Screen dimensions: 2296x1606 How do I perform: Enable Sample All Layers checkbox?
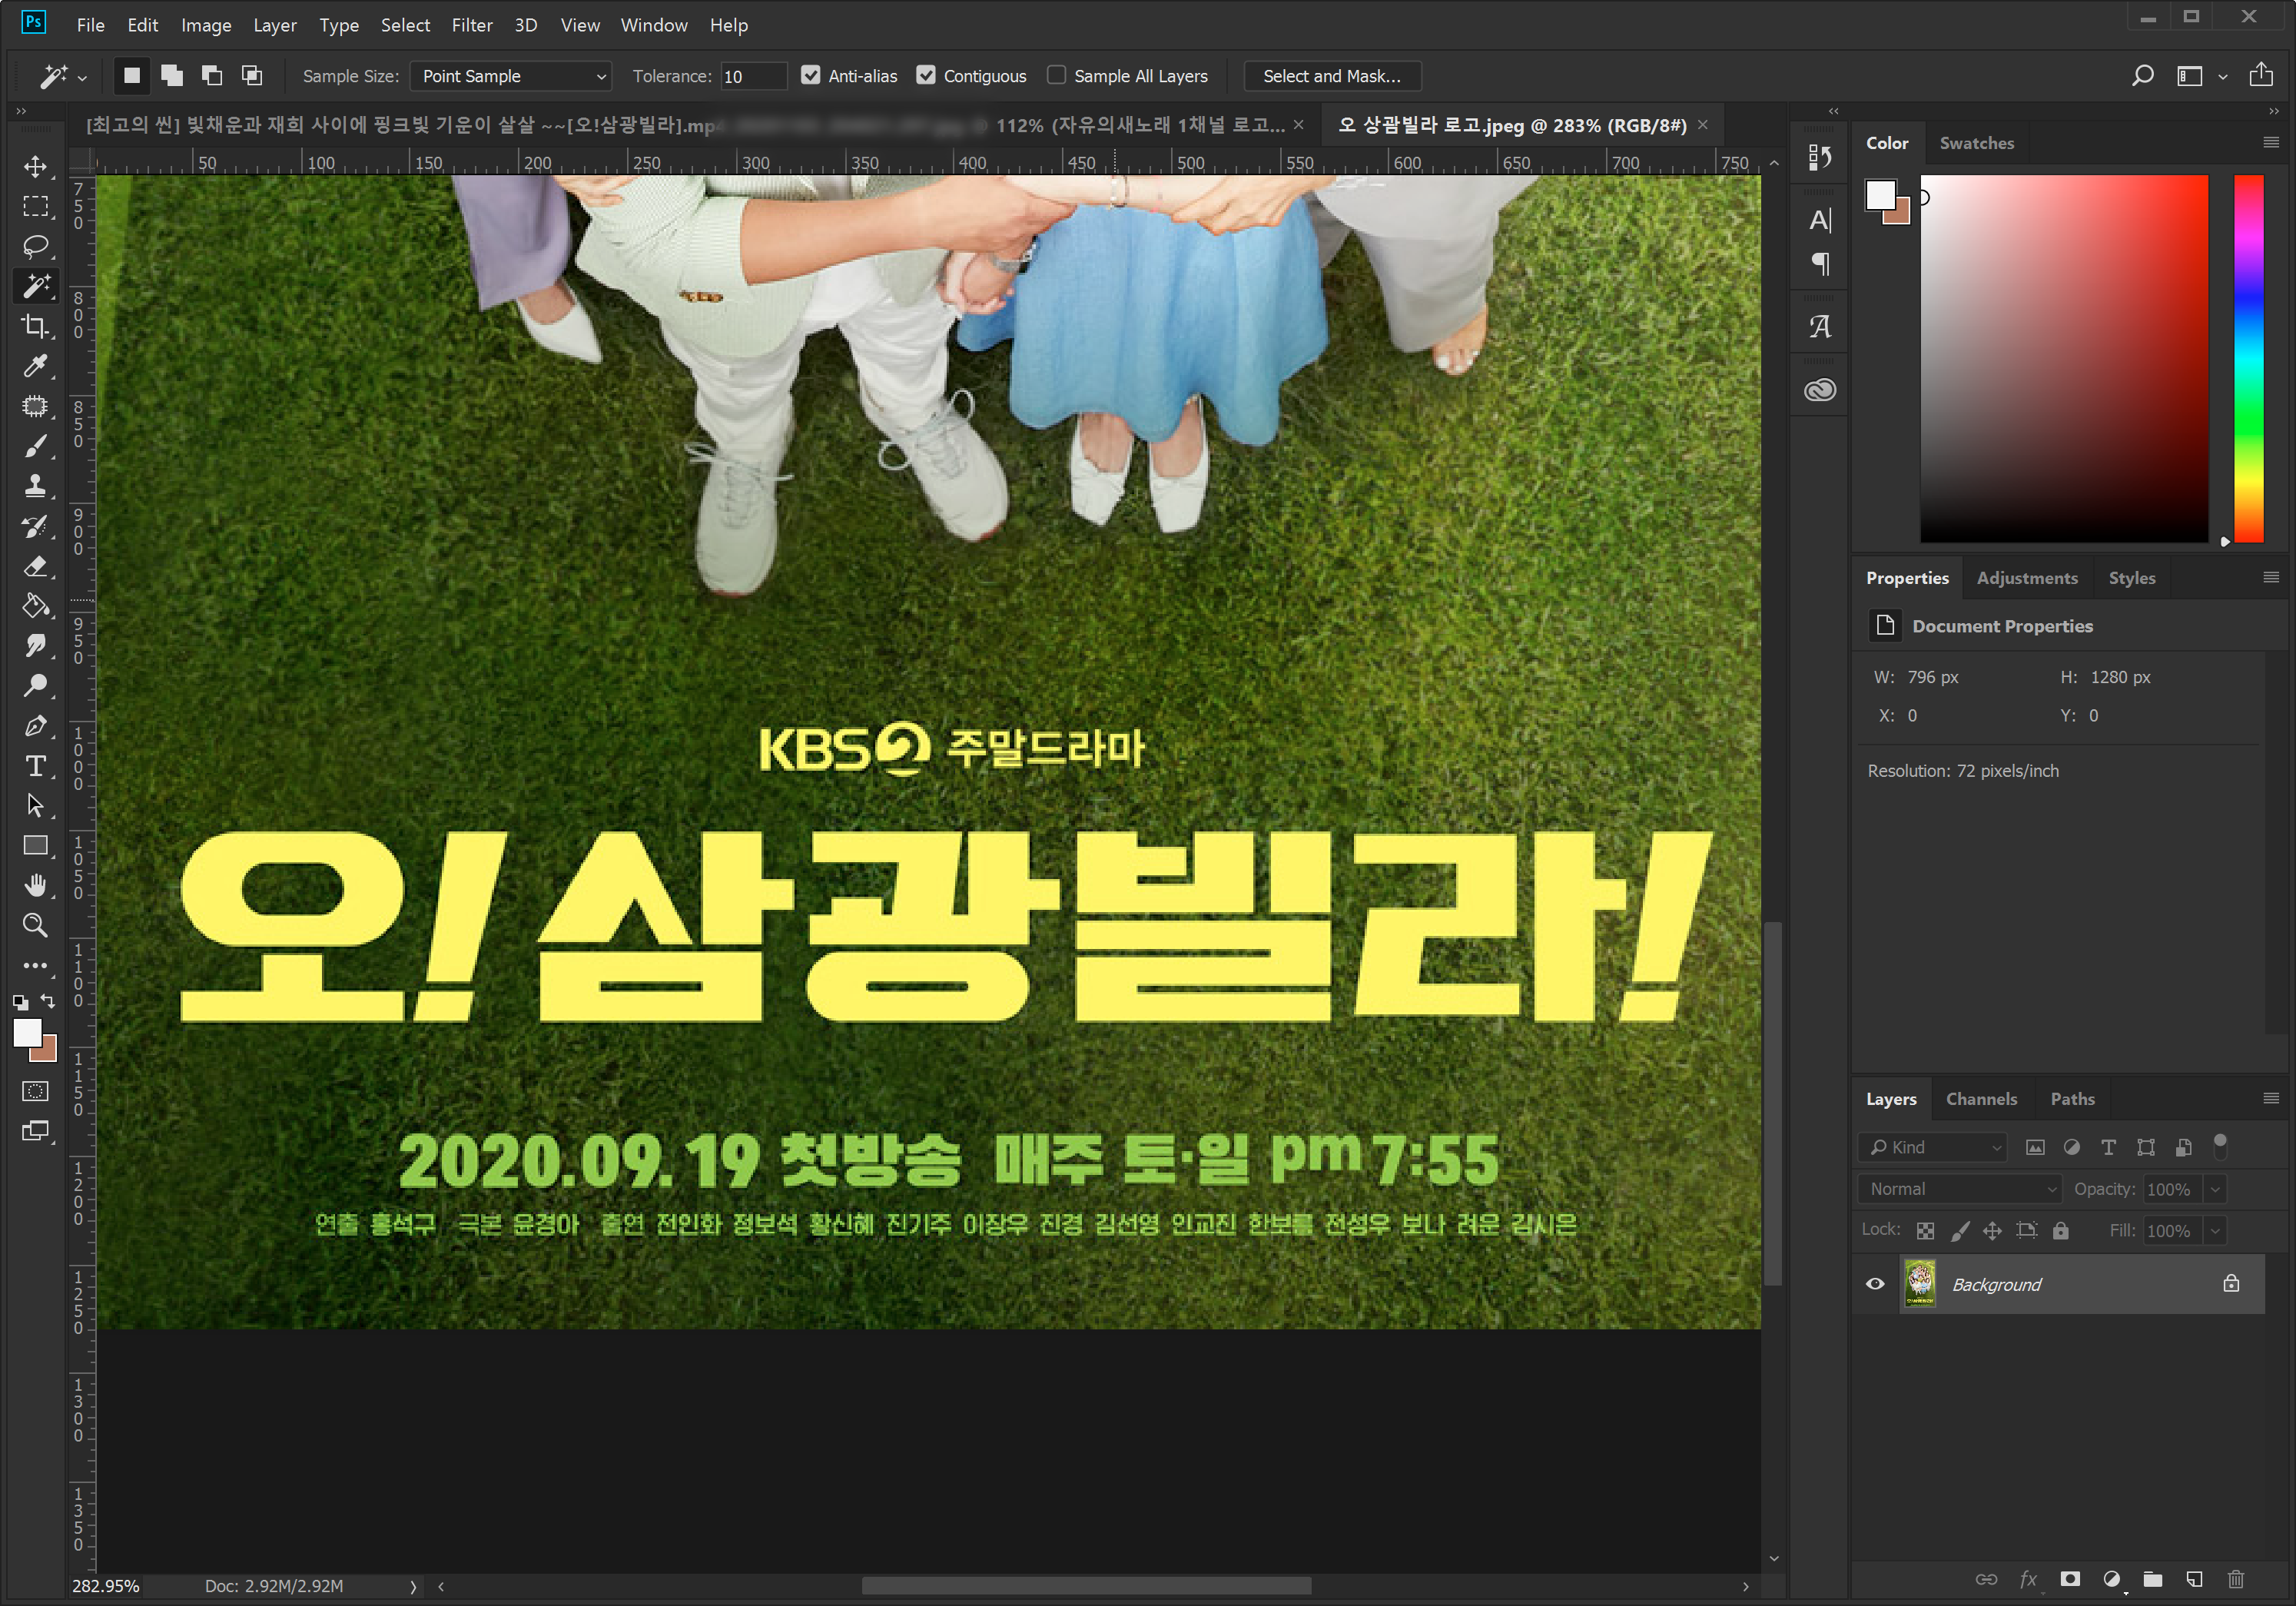click(x=1057, y=76)
